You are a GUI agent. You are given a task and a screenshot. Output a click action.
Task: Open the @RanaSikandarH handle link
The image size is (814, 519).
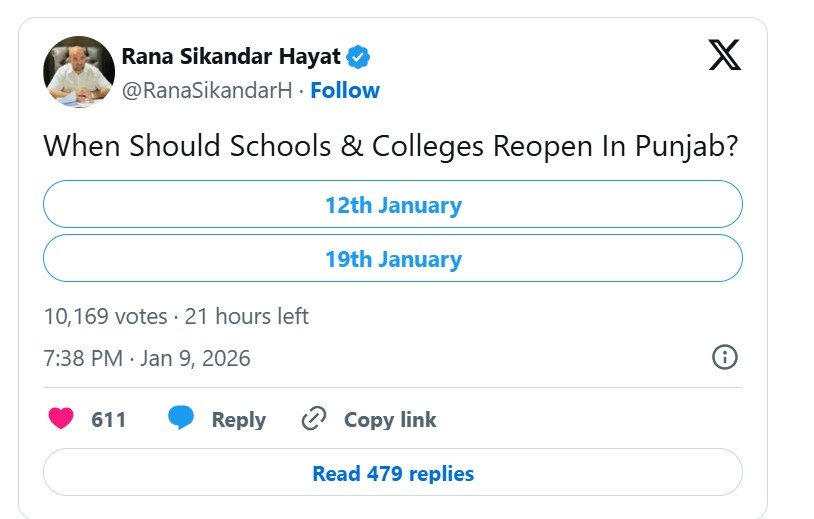point(207,90)
